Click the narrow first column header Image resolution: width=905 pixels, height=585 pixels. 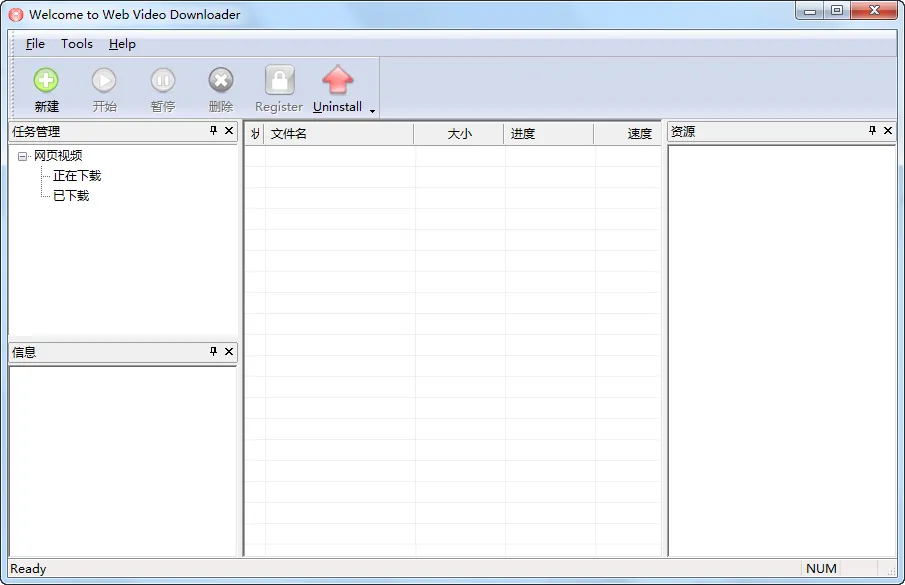(x=255, y=134)
